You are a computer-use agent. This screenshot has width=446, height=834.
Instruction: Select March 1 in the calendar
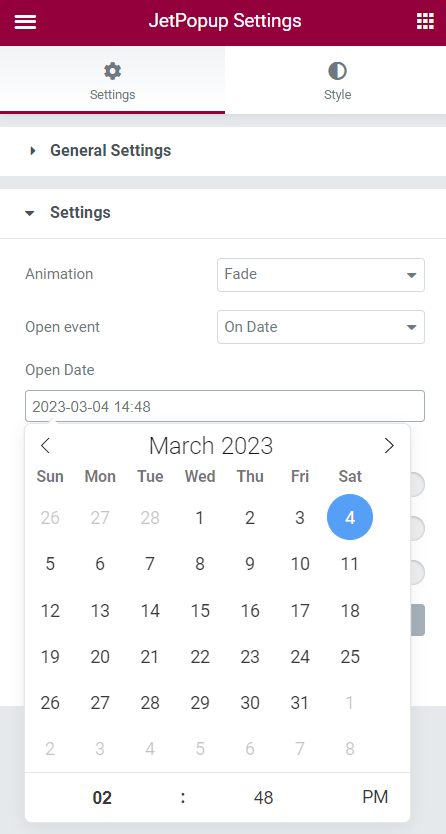(x=200, y=518)
